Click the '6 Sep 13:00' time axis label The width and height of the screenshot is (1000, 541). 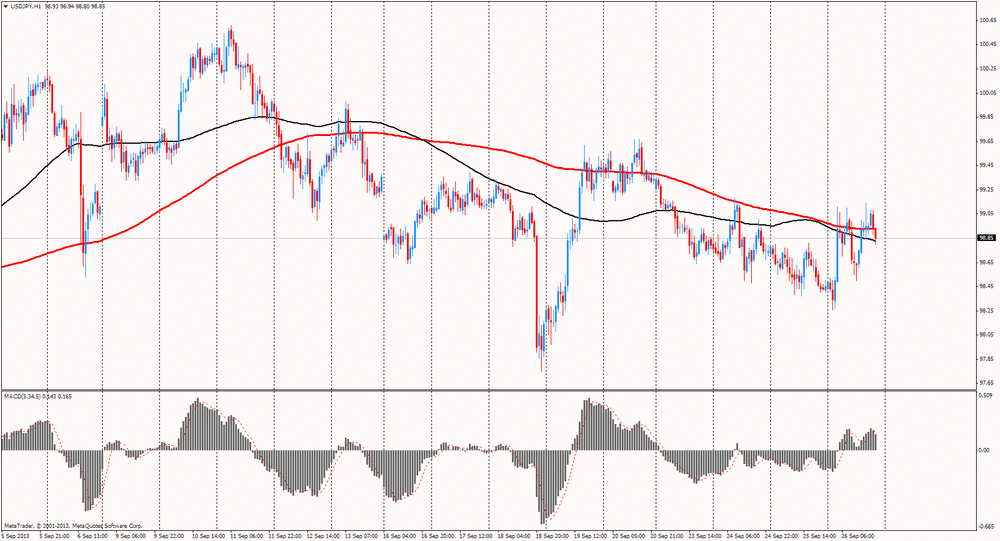[92, 536]
